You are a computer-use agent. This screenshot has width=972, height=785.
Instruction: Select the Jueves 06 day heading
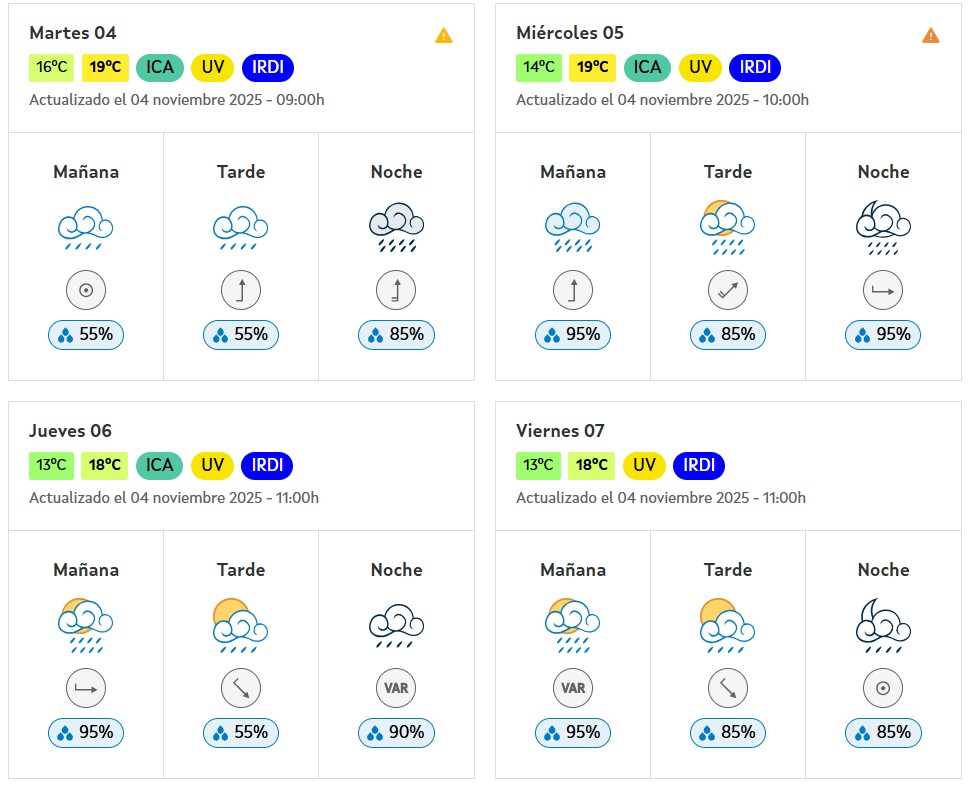click(x=70, y=431)
